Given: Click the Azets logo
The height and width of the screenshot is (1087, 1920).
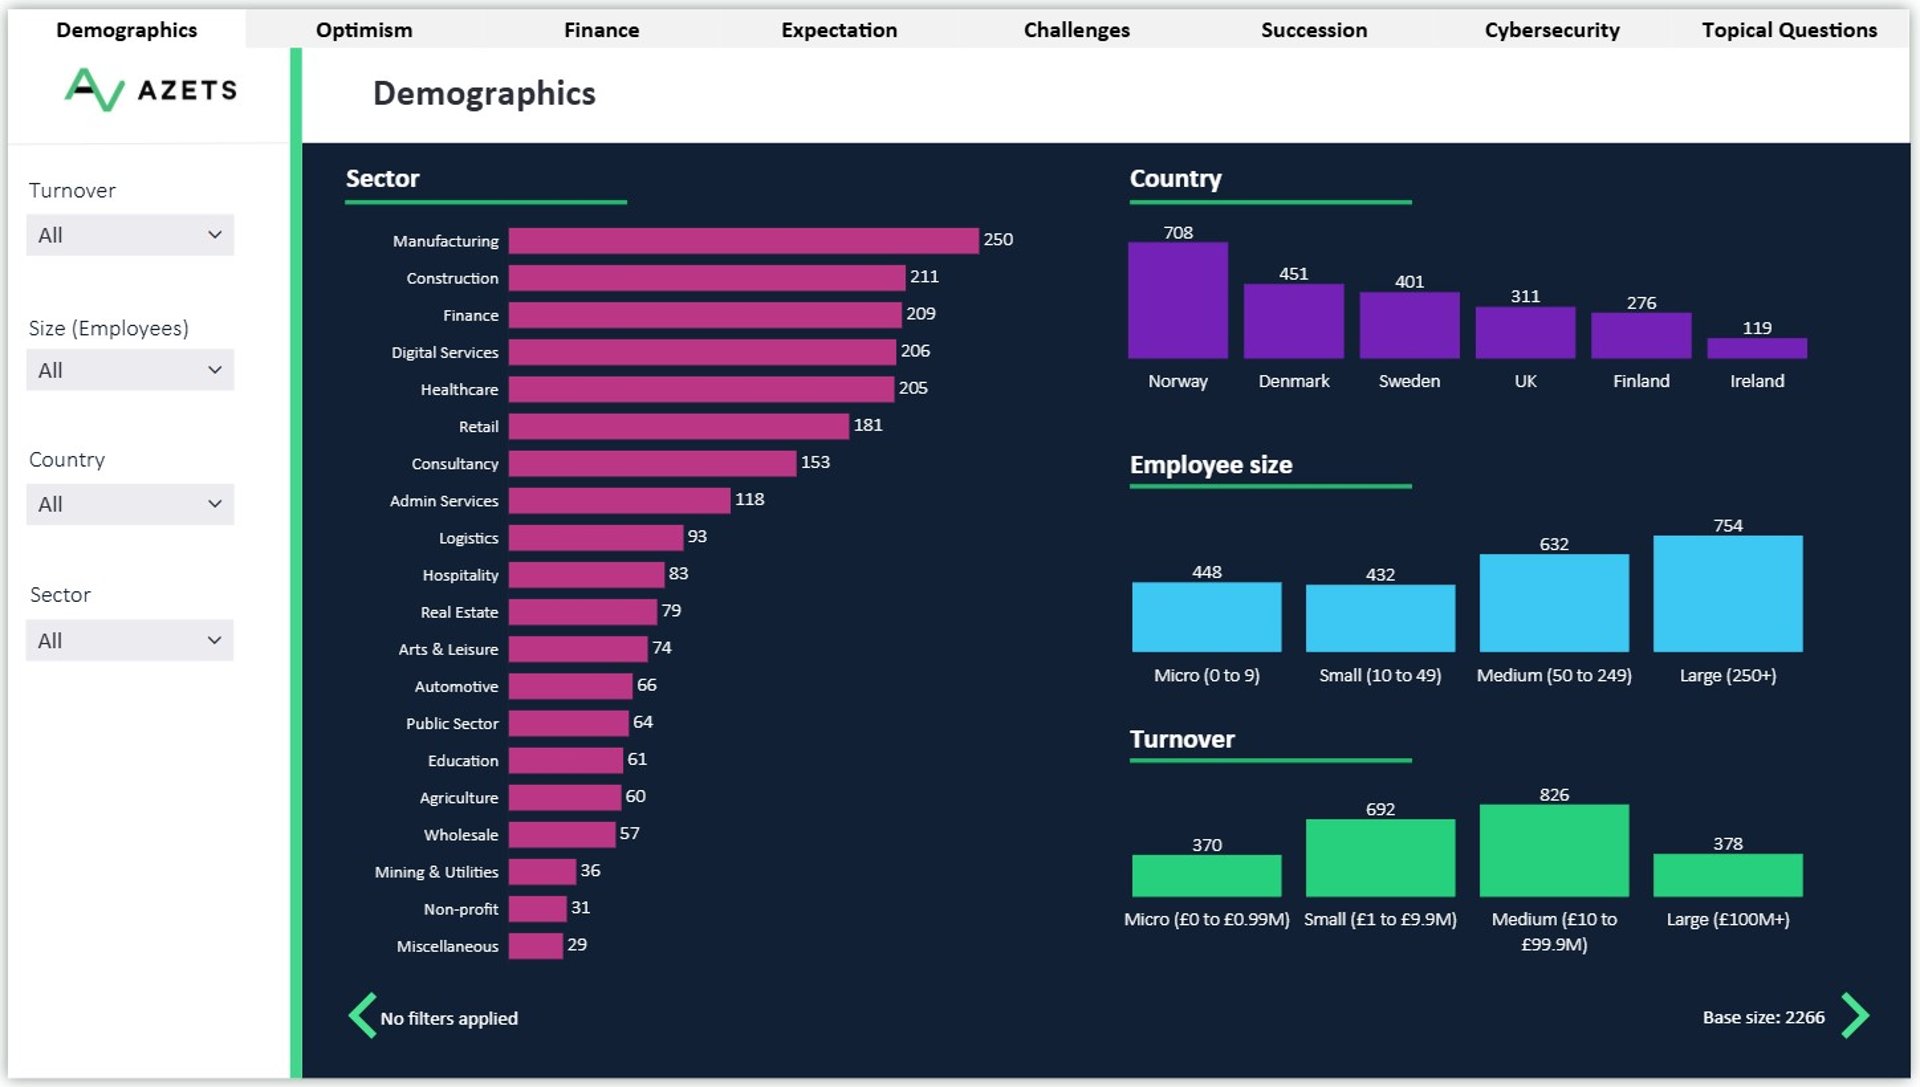Looking at the screenshot, I should pyautogui.click(x=151, y=90).
